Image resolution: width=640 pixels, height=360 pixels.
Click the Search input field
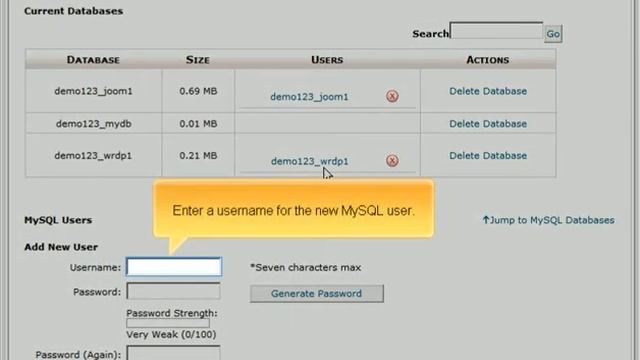[496, 31]
